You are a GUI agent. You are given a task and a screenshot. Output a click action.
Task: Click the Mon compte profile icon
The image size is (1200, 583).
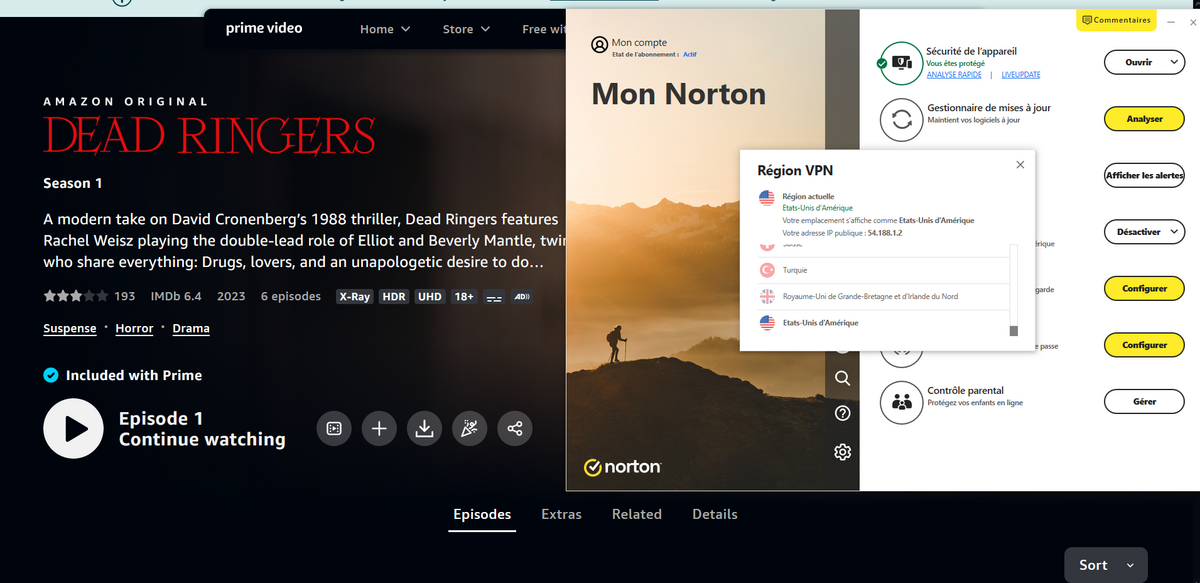599,44
